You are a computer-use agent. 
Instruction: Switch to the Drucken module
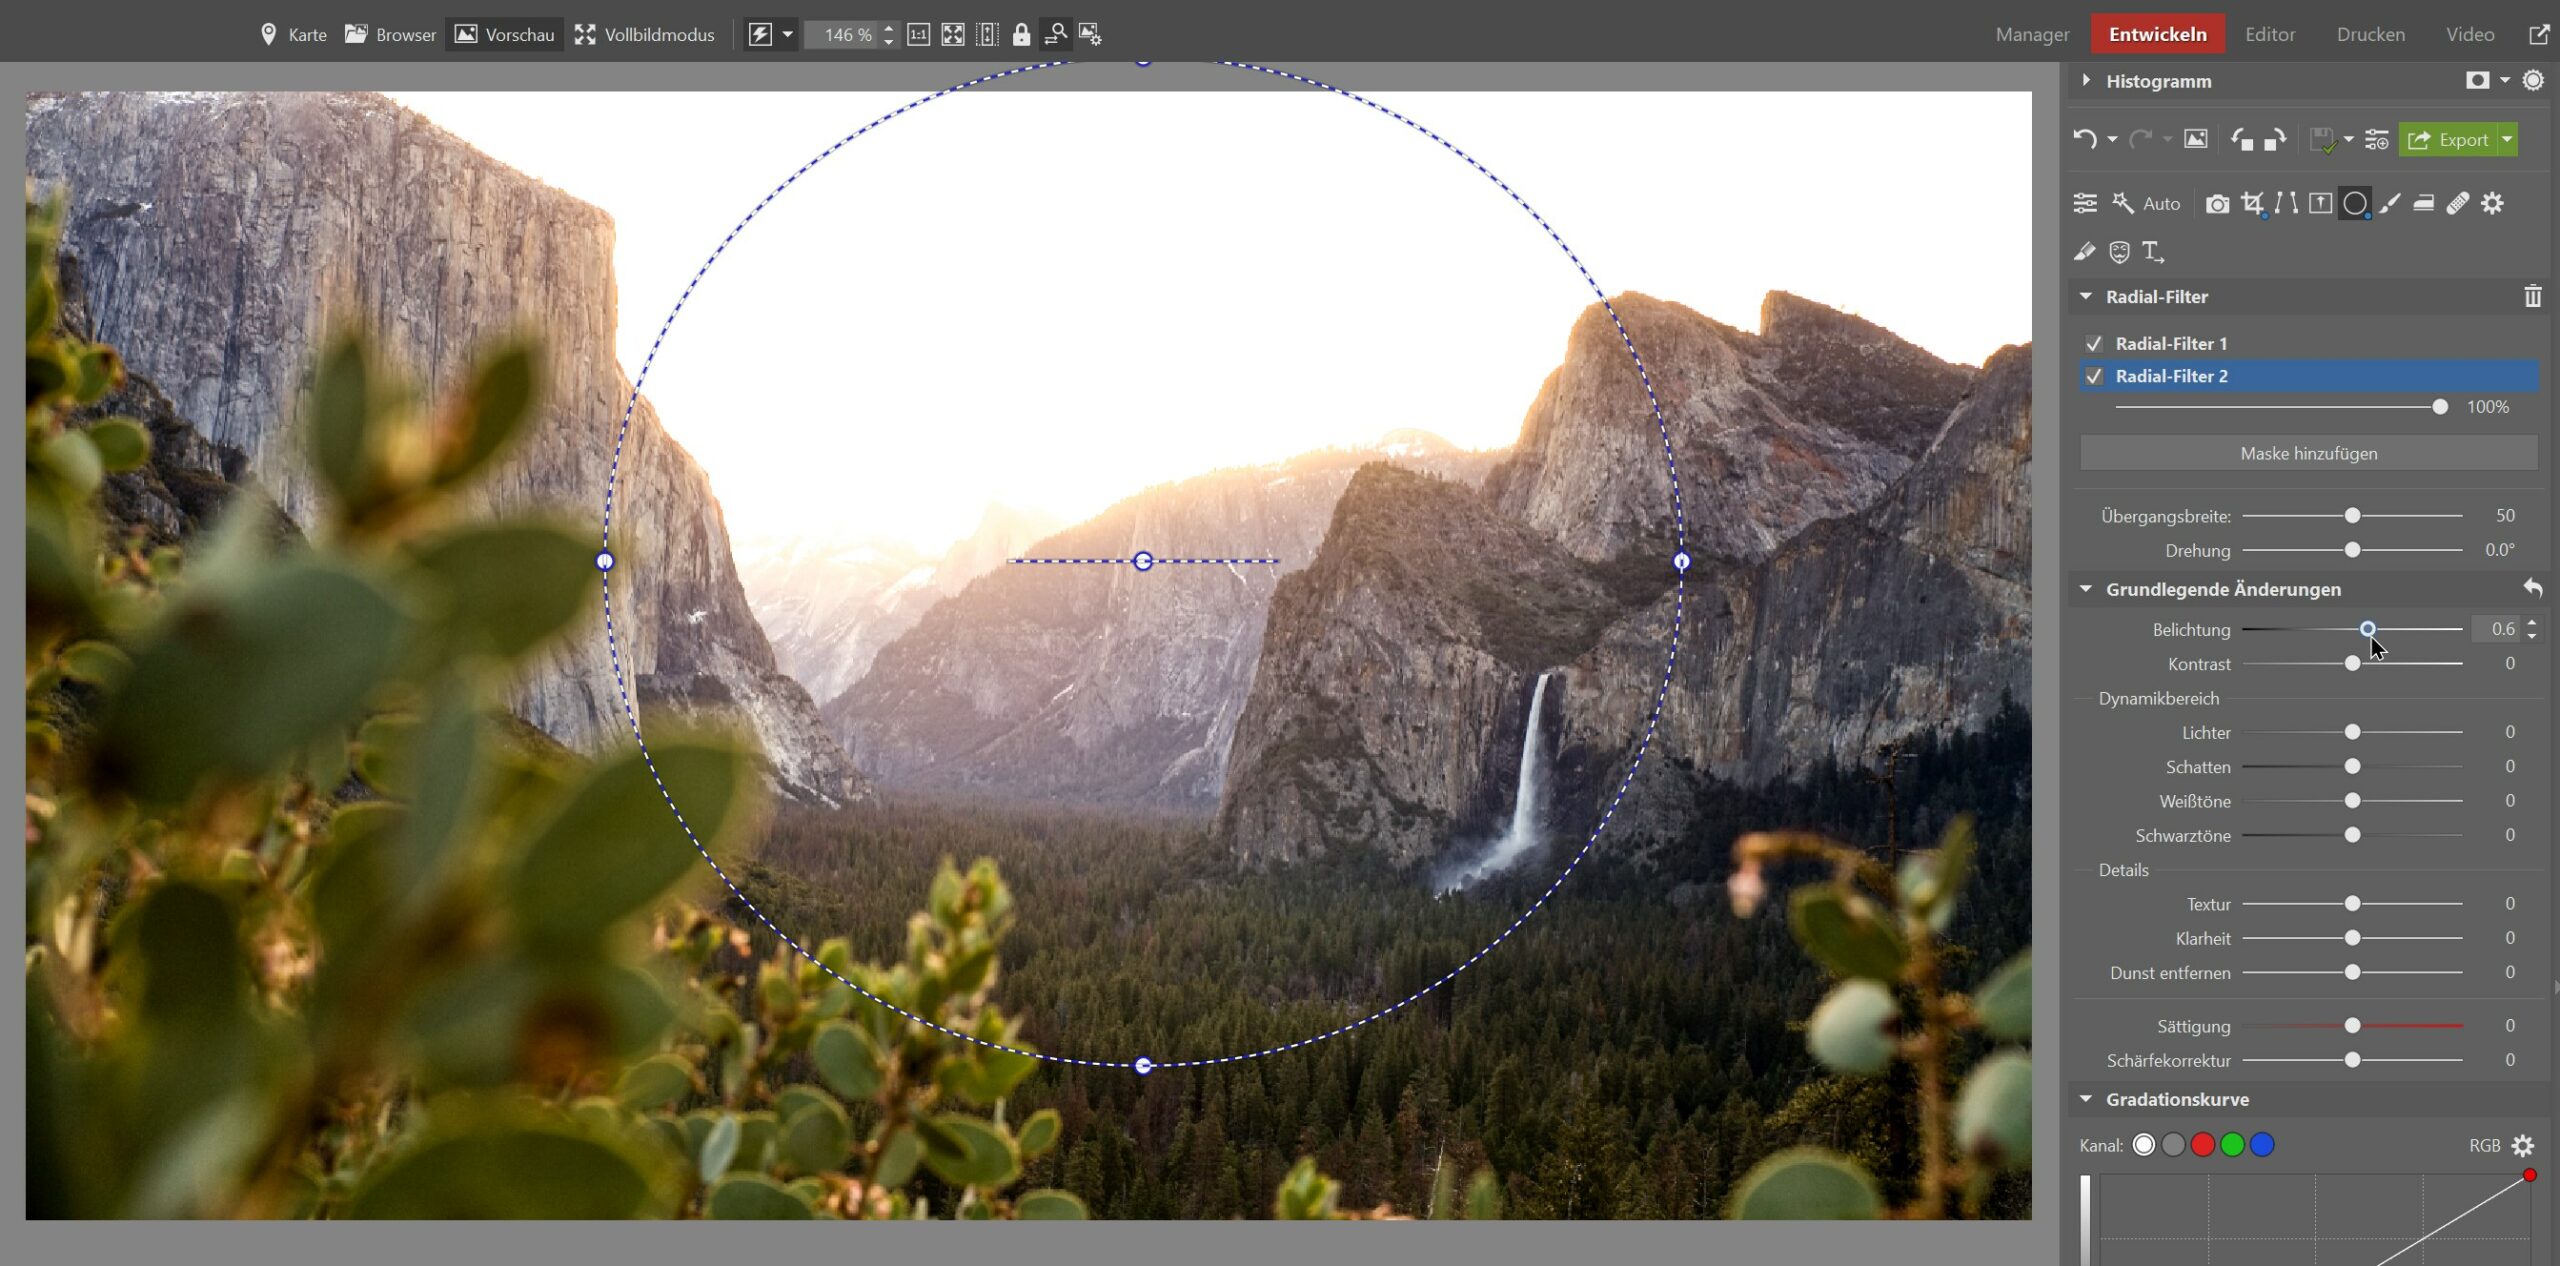tap(2370, 35)
